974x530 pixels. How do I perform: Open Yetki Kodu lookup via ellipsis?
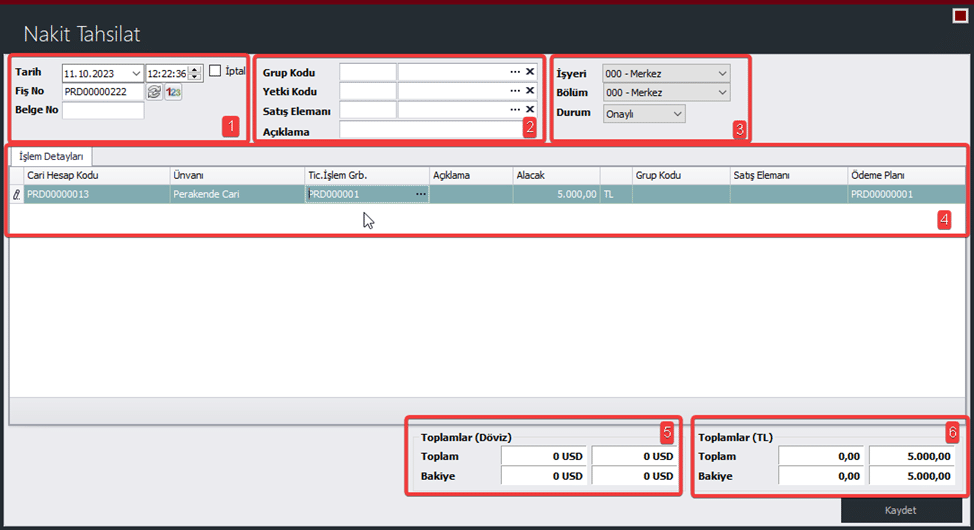515,91
